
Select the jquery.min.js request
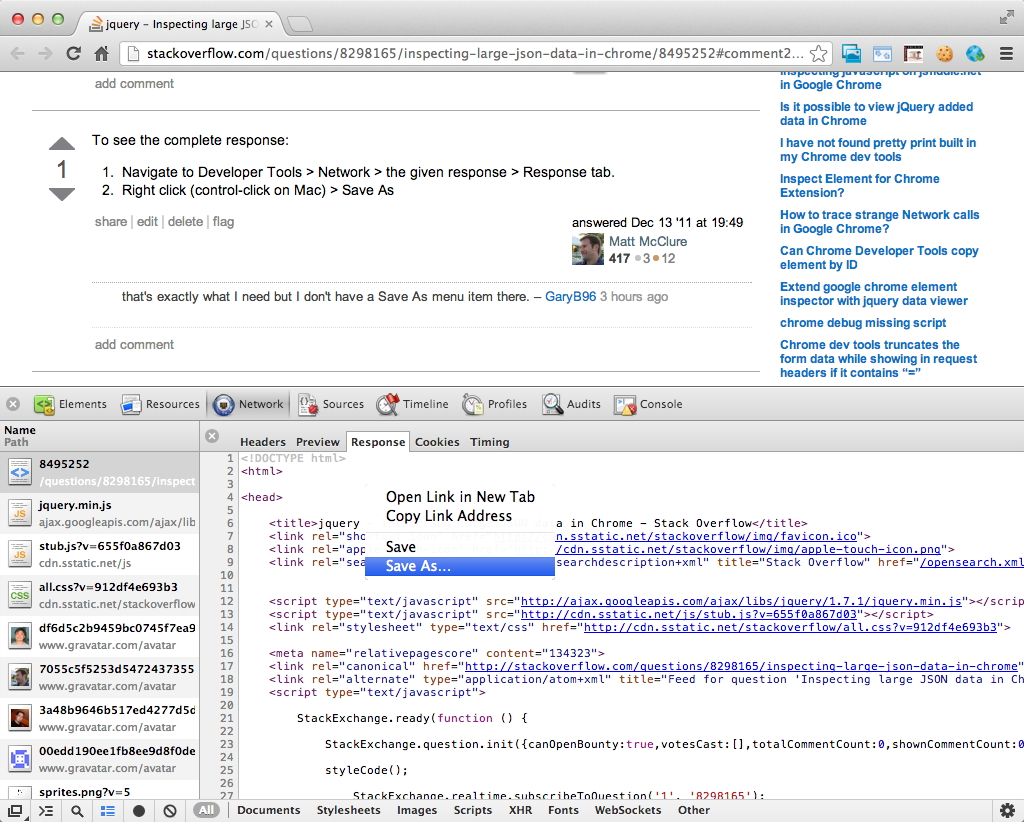(99, 513)
